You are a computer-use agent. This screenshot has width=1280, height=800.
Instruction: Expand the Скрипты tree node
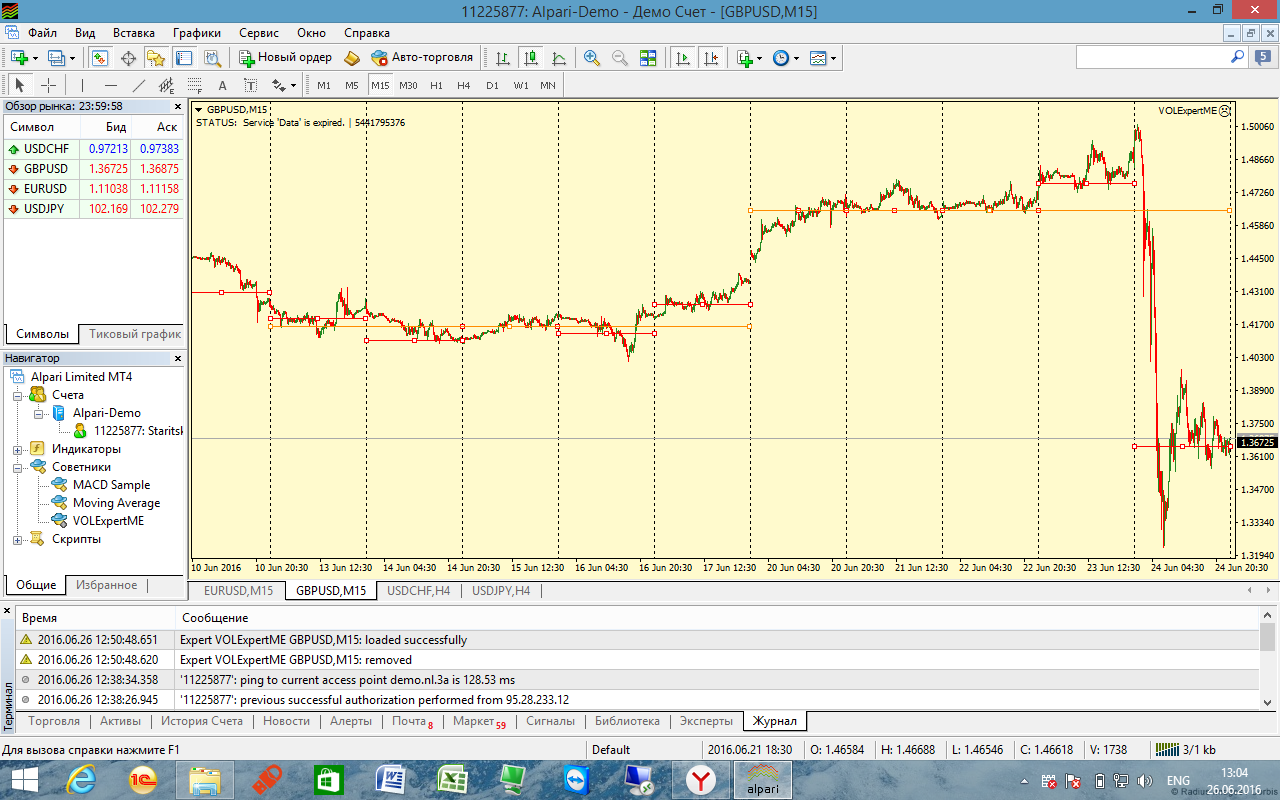click(17, 539)
